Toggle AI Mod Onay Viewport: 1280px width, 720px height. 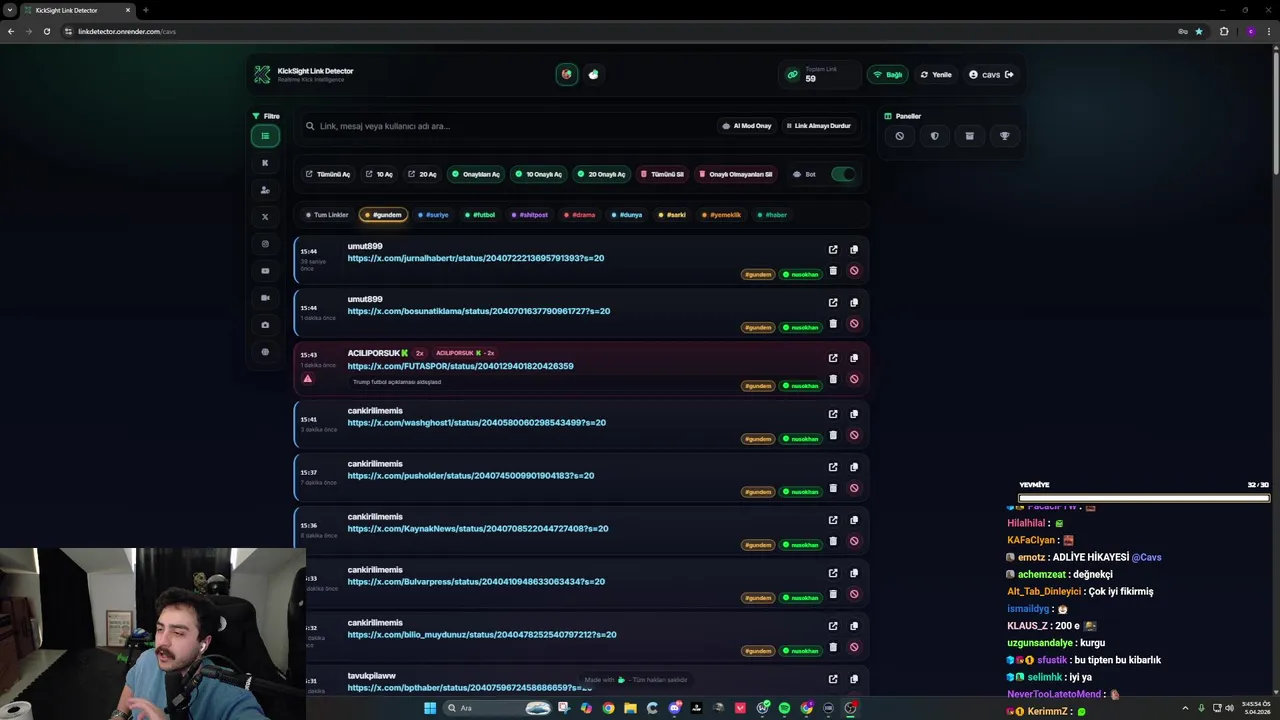click(746, 126)
